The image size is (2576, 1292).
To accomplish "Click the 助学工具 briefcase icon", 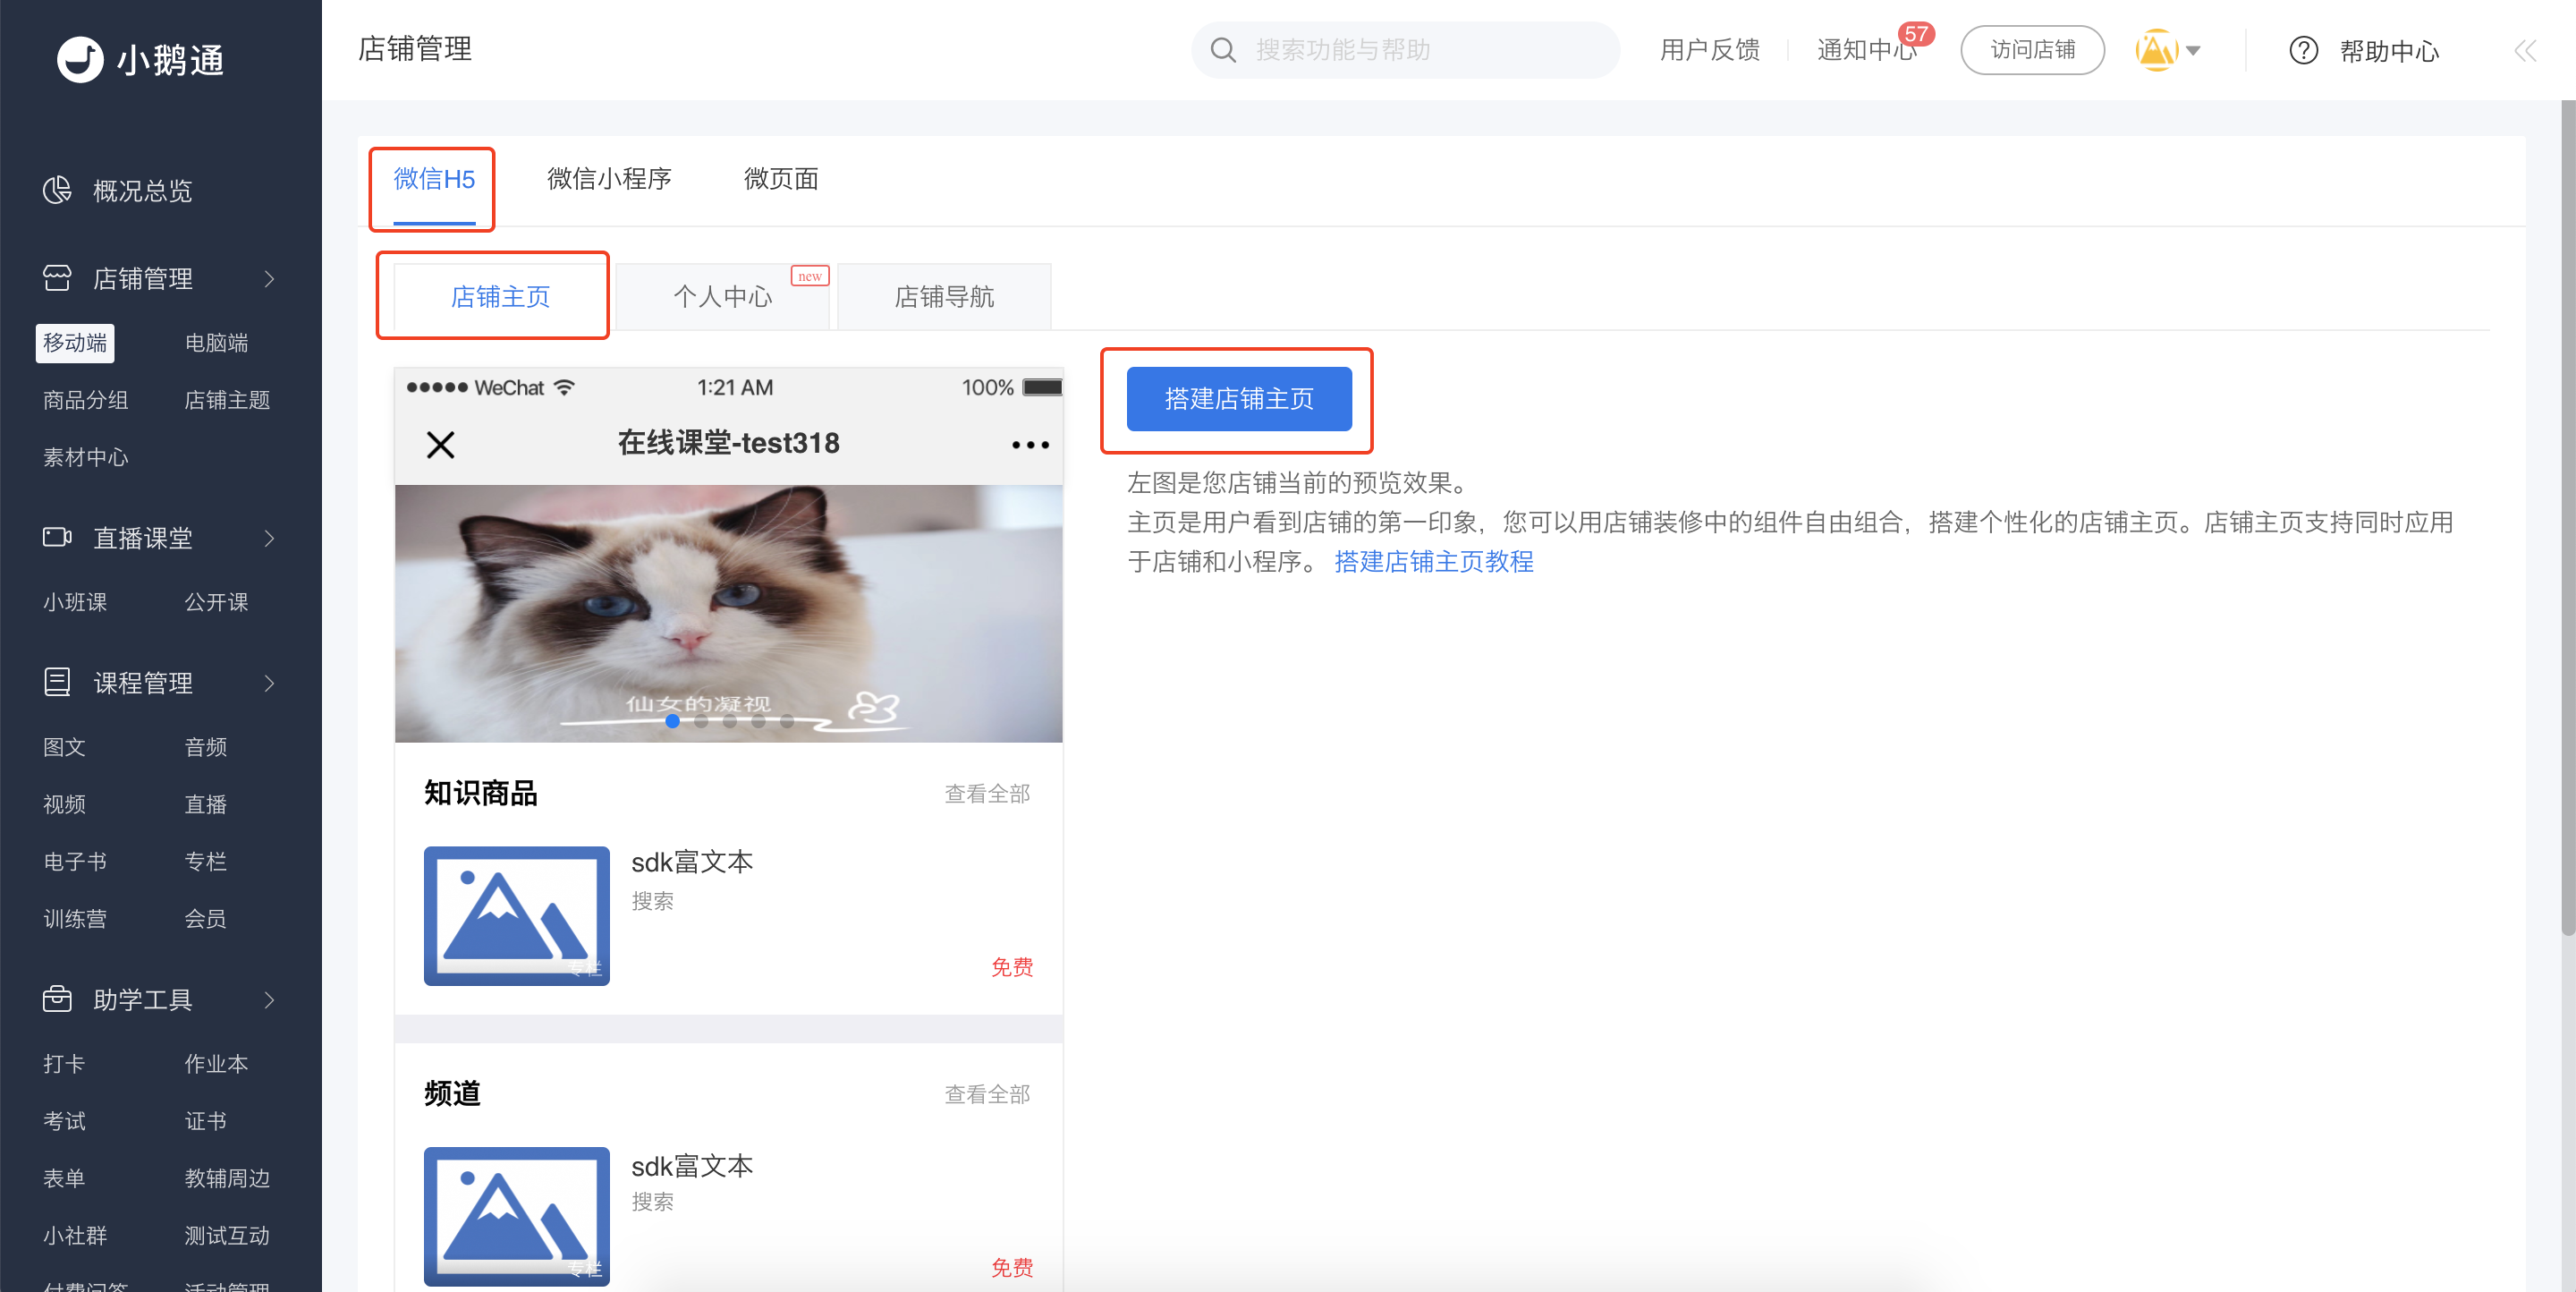I will (57, 998).
